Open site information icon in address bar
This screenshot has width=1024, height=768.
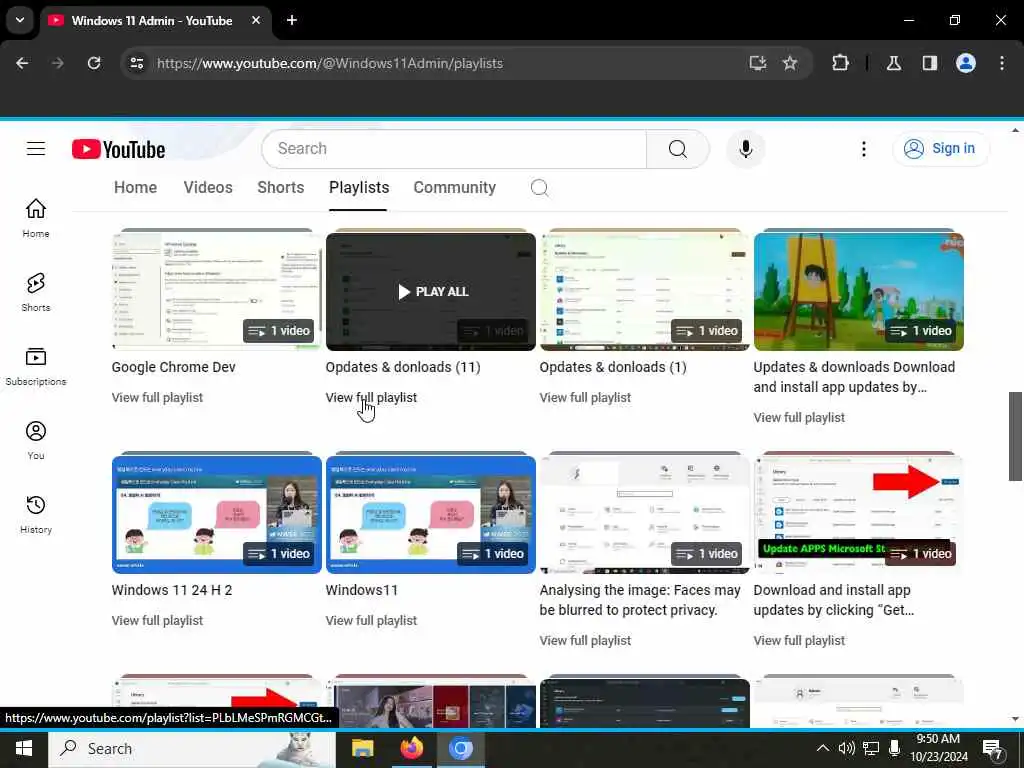136,63
